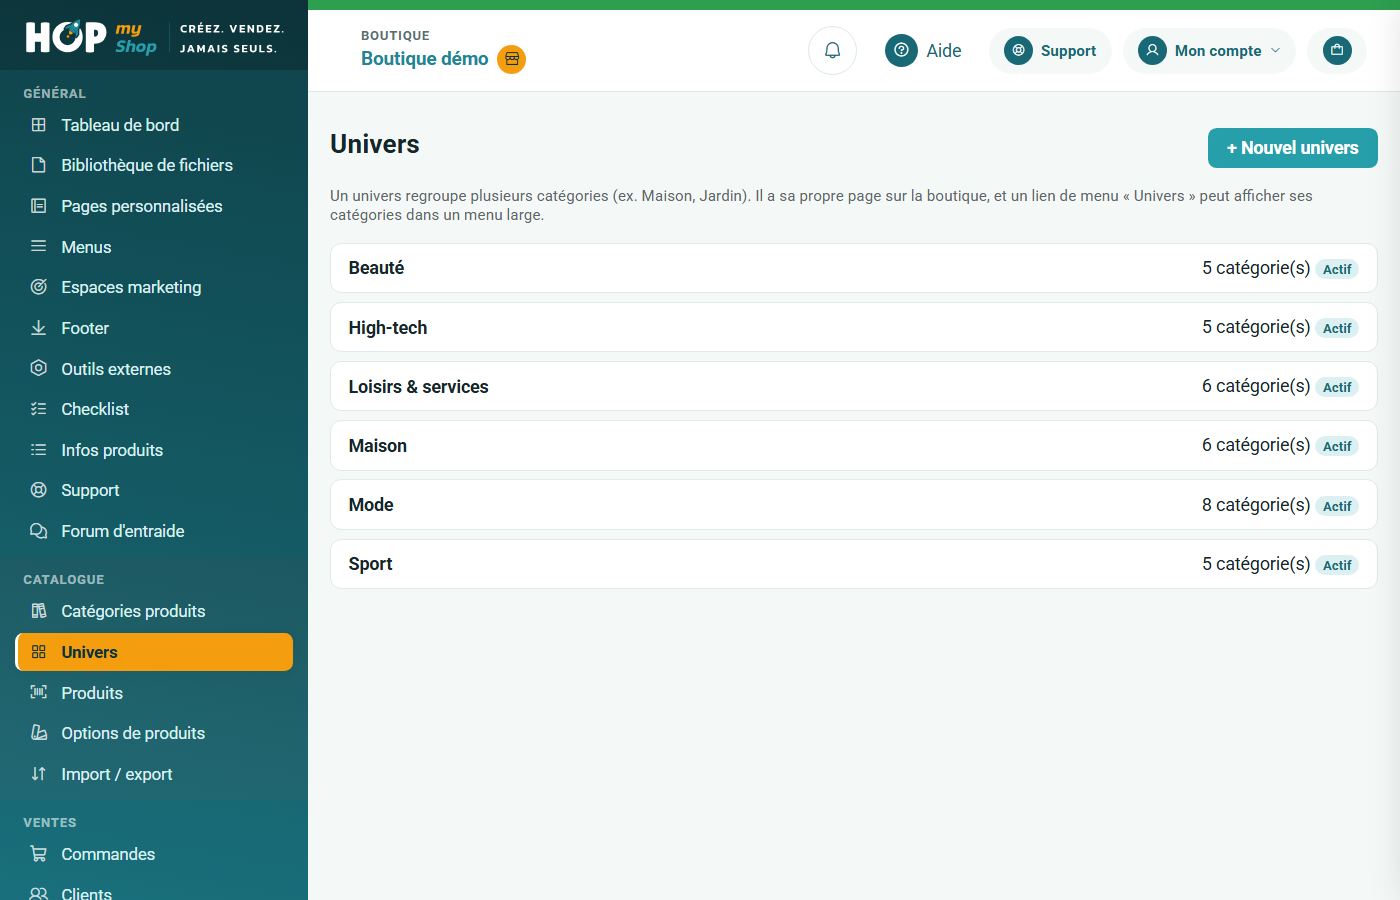Image resolution: width=1400 pixels, height=900 pixels.
Task: Click the Actif badge on the Mode row
Action: (x=1337, y=506)
